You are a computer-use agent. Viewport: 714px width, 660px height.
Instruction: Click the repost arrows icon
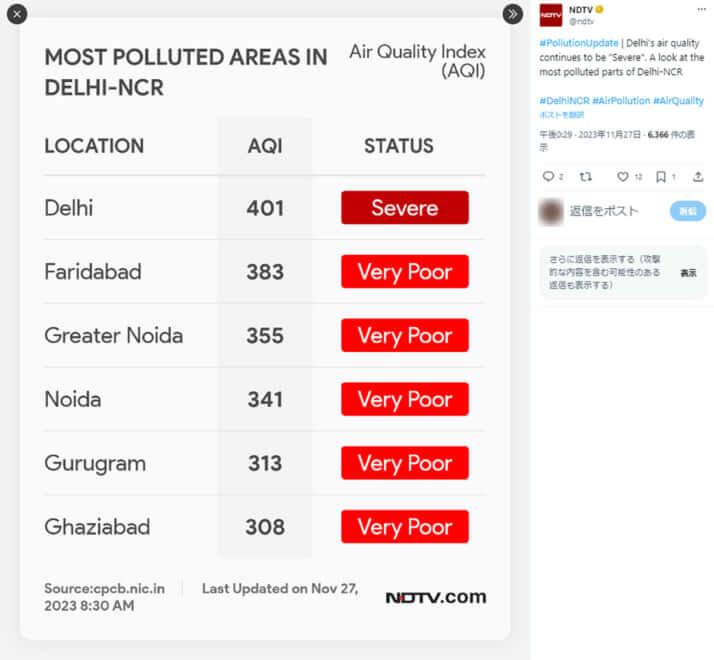[x=586, y=176]
